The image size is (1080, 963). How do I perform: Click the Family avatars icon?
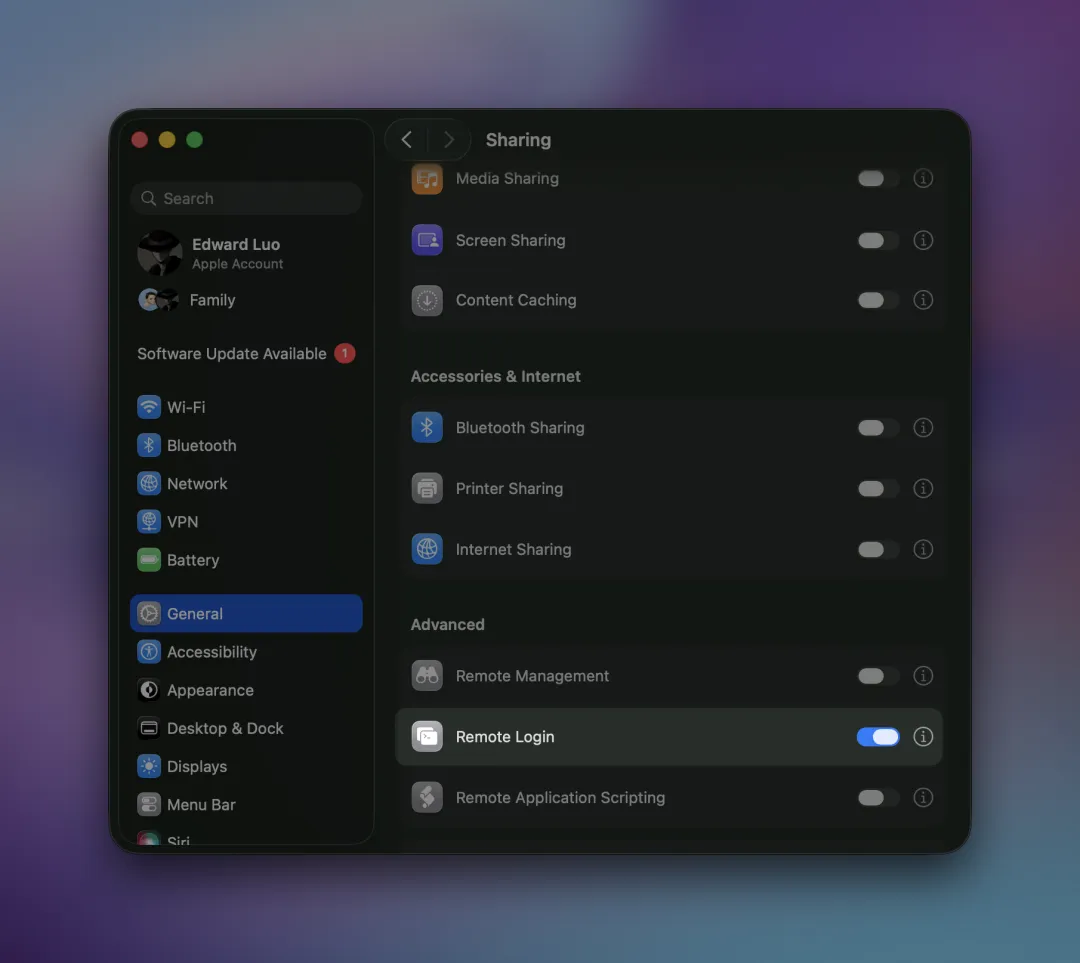click(158, 300)
